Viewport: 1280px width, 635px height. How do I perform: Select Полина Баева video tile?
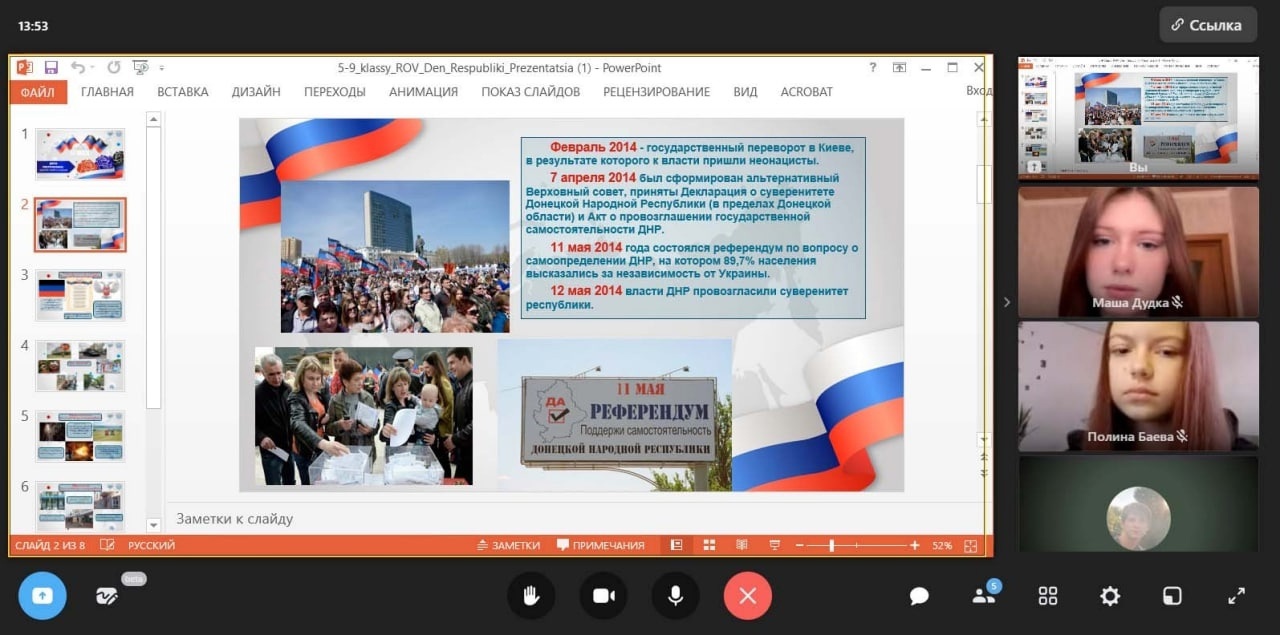click(x=1138, y=386)
